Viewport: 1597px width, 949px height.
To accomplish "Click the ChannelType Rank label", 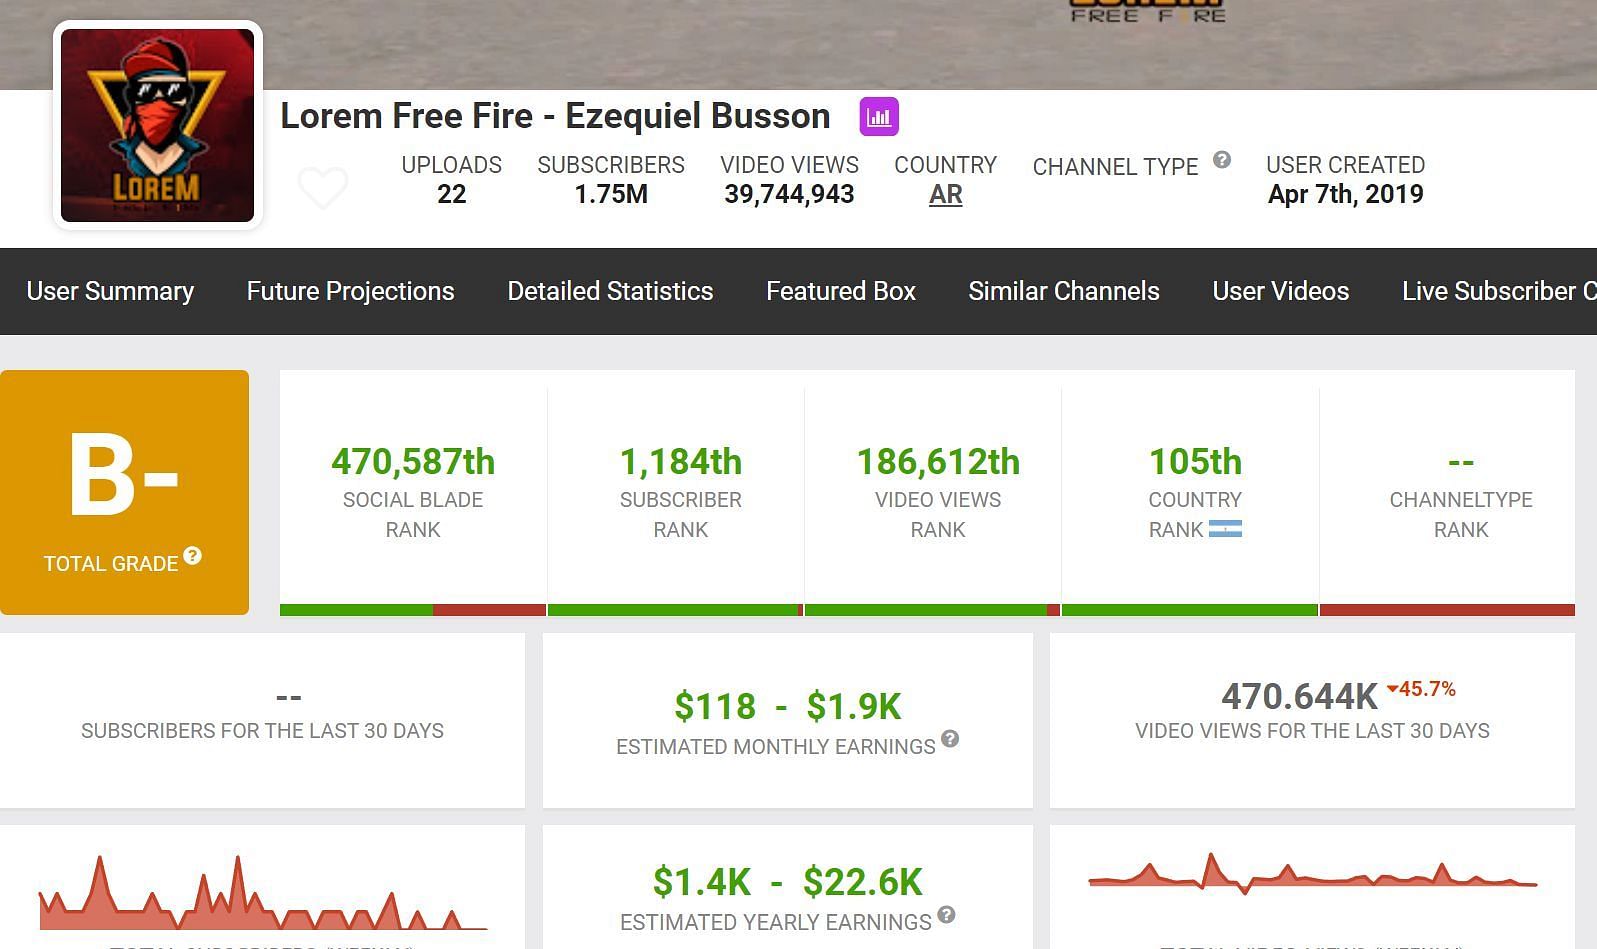I will [1461, 514].
